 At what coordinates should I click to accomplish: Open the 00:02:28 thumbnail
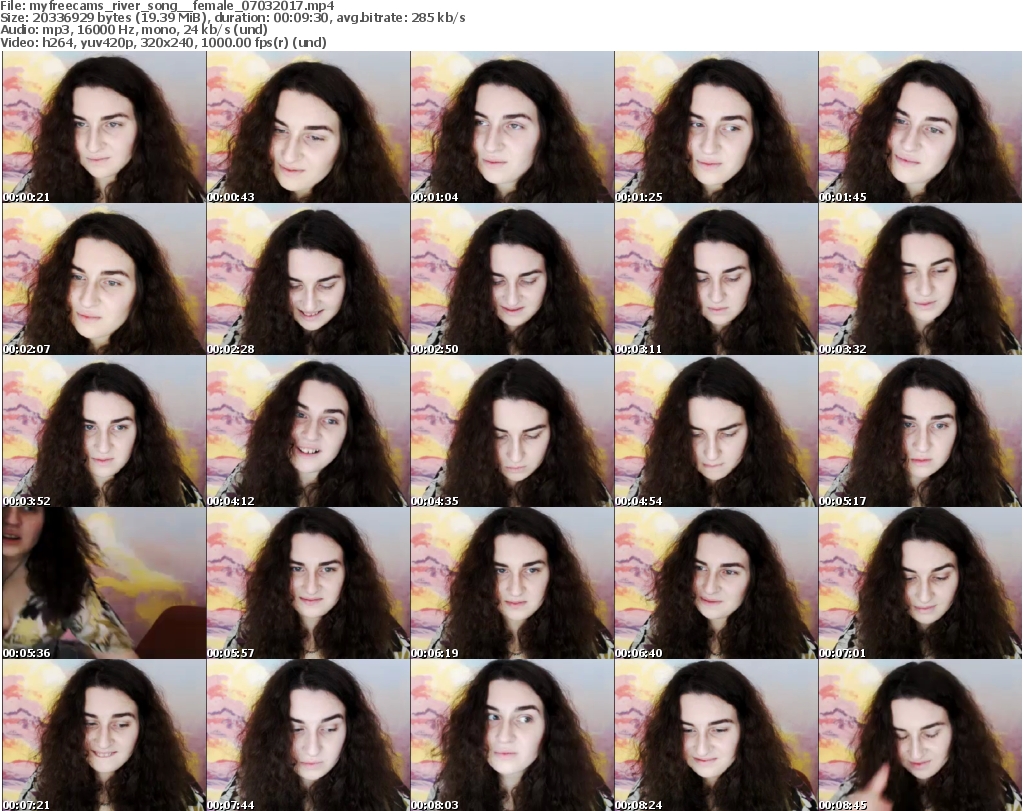click(308, 279)
